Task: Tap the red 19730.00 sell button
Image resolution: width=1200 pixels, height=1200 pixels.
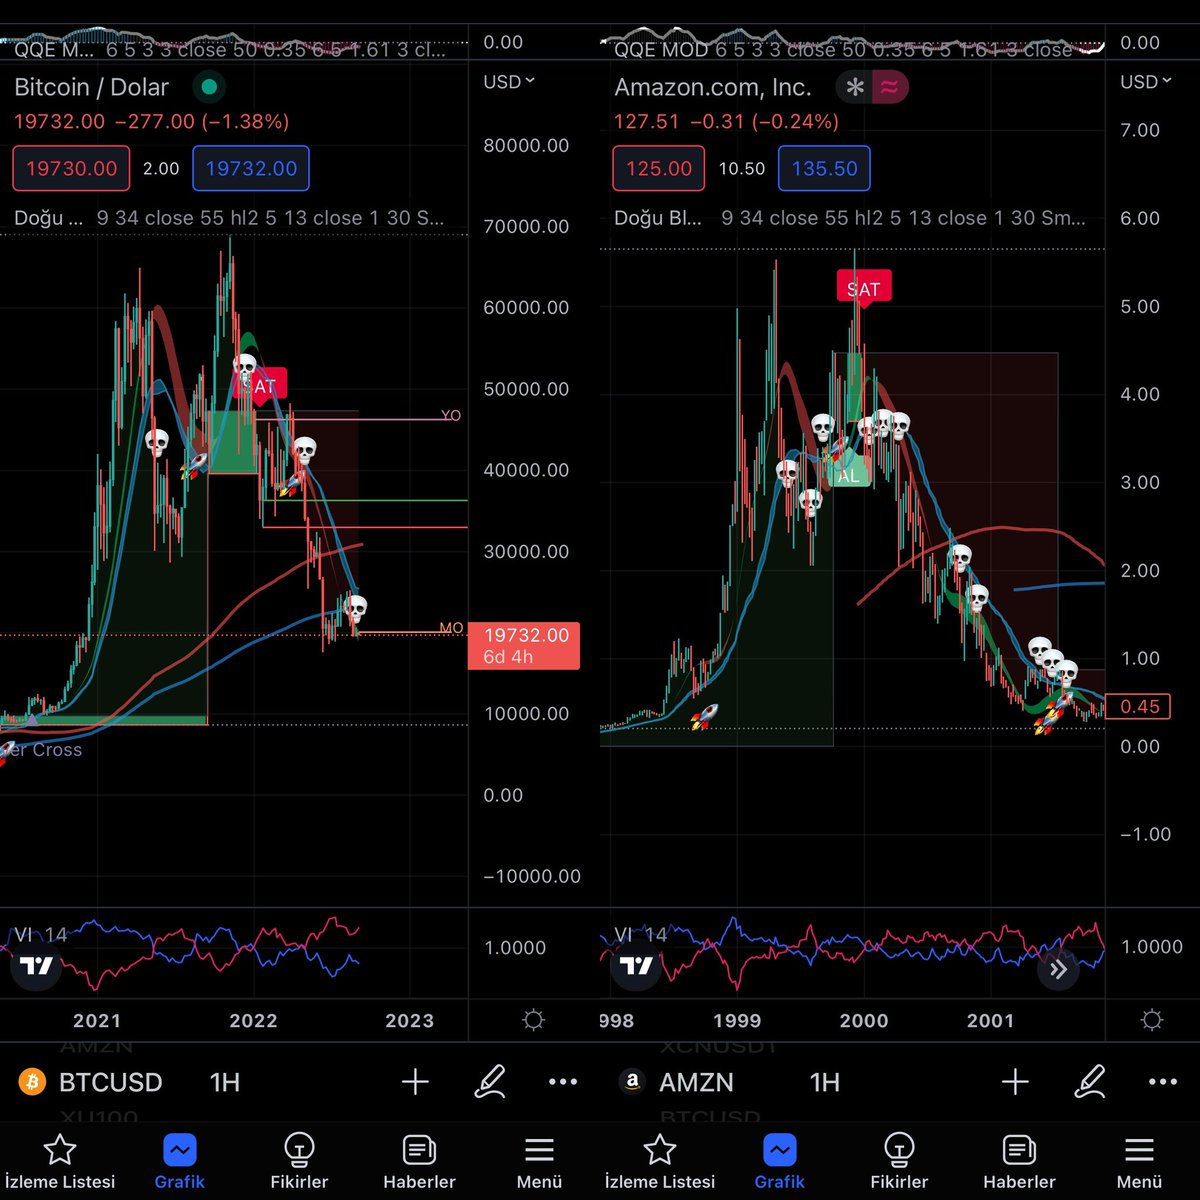Action: point(70,168)
